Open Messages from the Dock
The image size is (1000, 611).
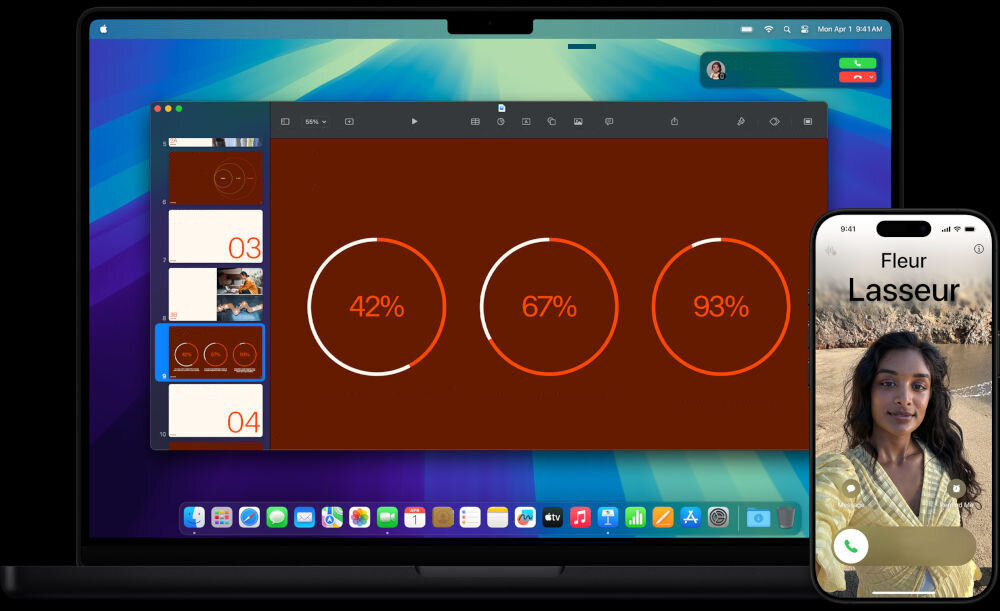point(277,517)
